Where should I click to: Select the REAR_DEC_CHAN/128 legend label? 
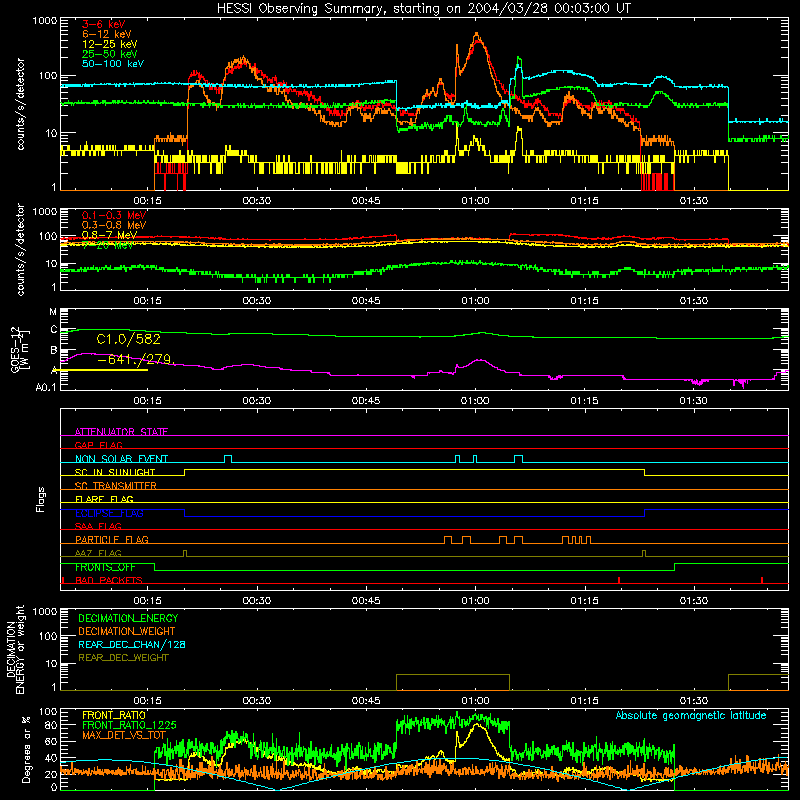click(132, 644)
